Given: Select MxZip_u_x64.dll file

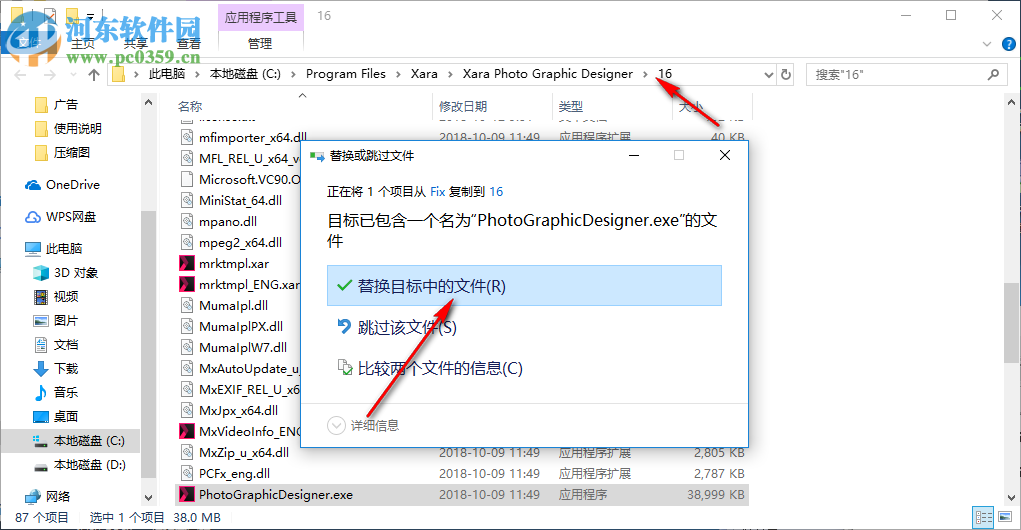Looking at the screenshot, I should click(244, 452).
